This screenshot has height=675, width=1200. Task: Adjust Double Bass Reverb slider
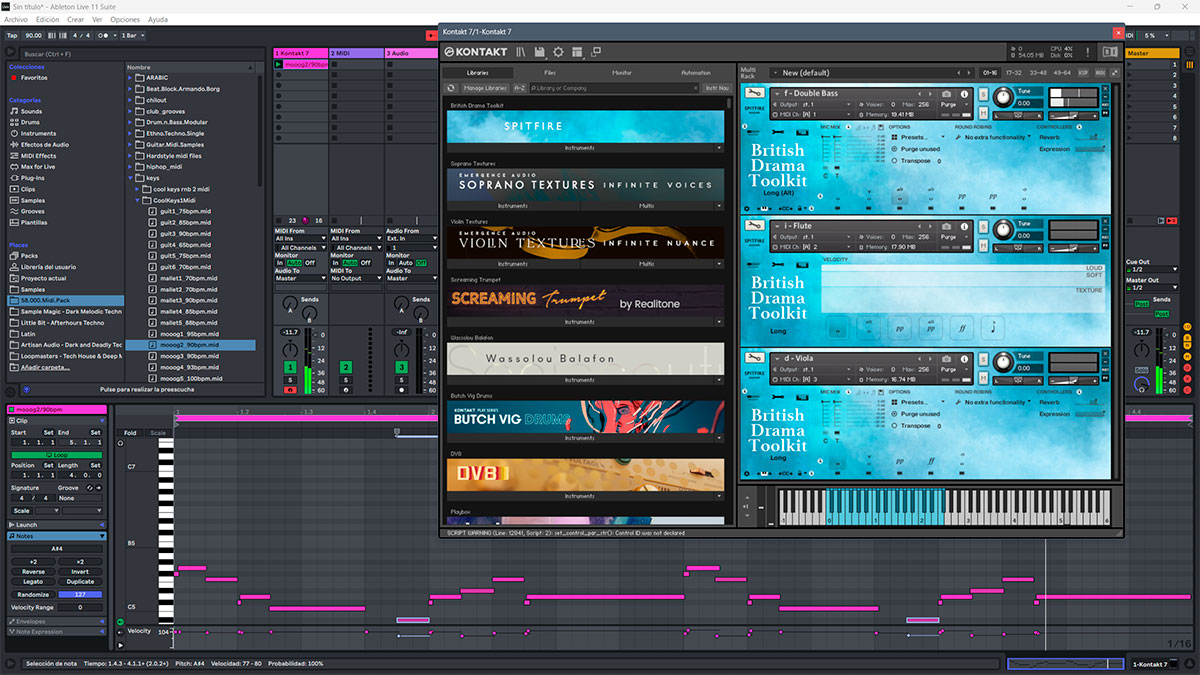tap(1090, 137)
